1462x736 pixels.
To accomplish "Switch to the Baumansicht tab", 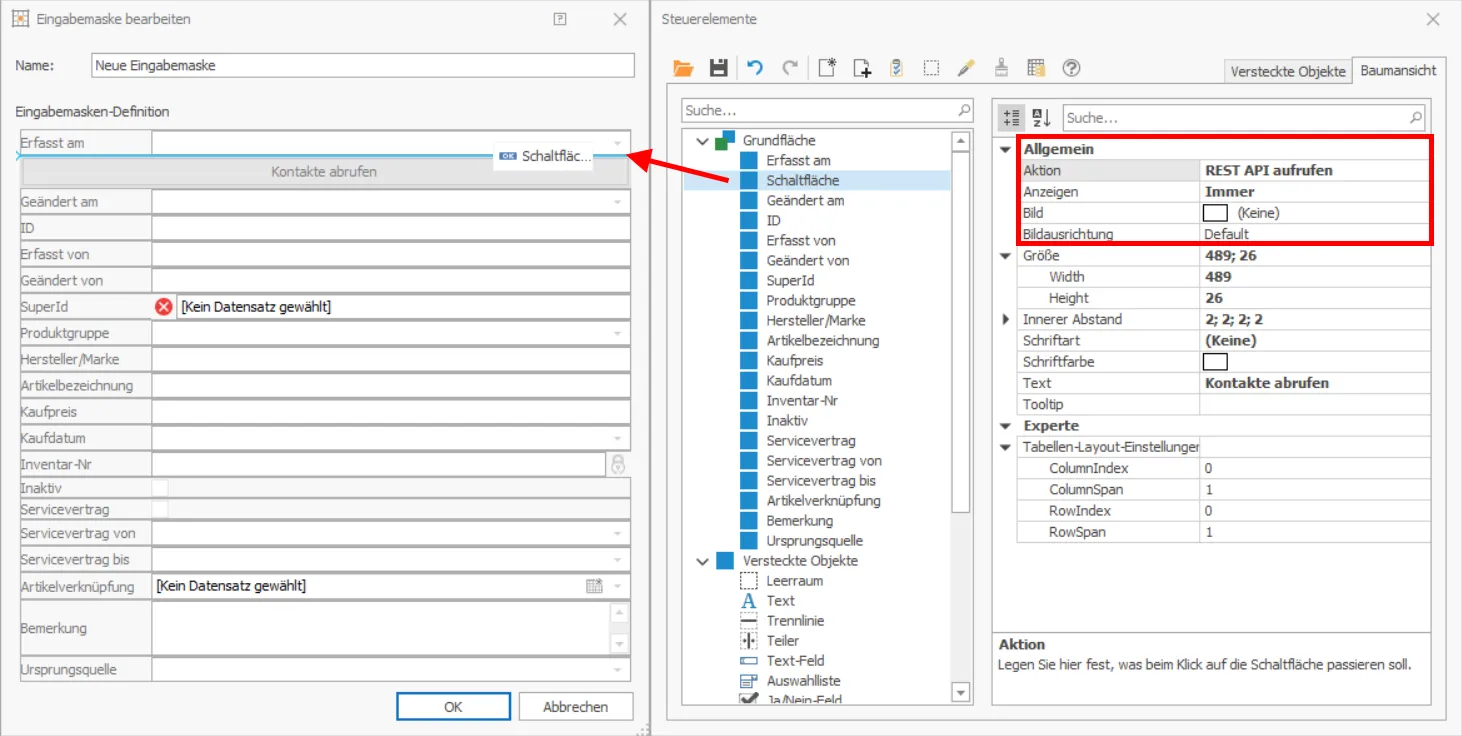I will (x=1399, y=70).
